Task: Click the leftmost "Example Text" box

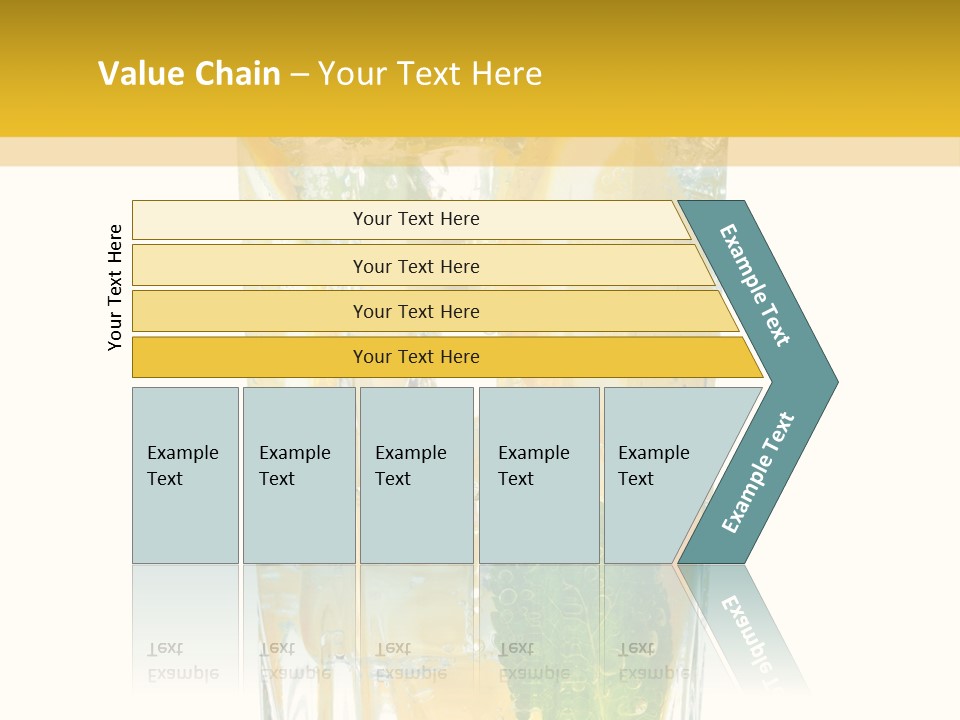Action: pyautogui.click(x=185, y=475)
